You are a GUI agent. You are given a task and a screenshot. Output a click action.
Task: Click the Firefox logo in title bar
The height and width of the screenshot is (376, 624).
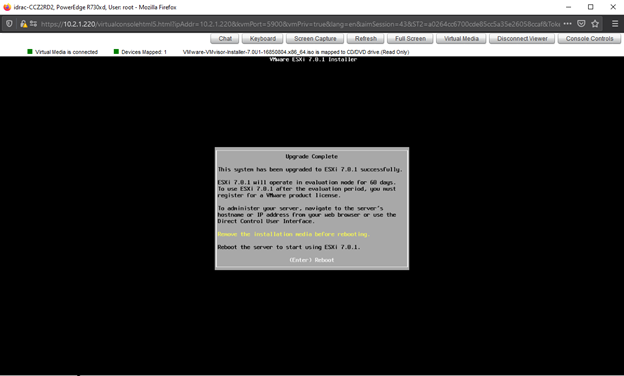pyautogui.click(x=7, y=7)
